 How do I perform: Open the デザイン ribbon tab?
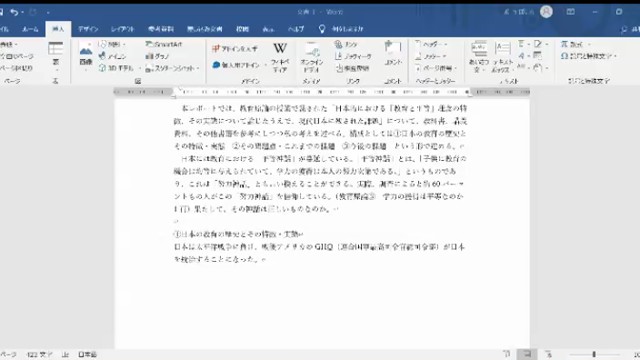[88, 29]
